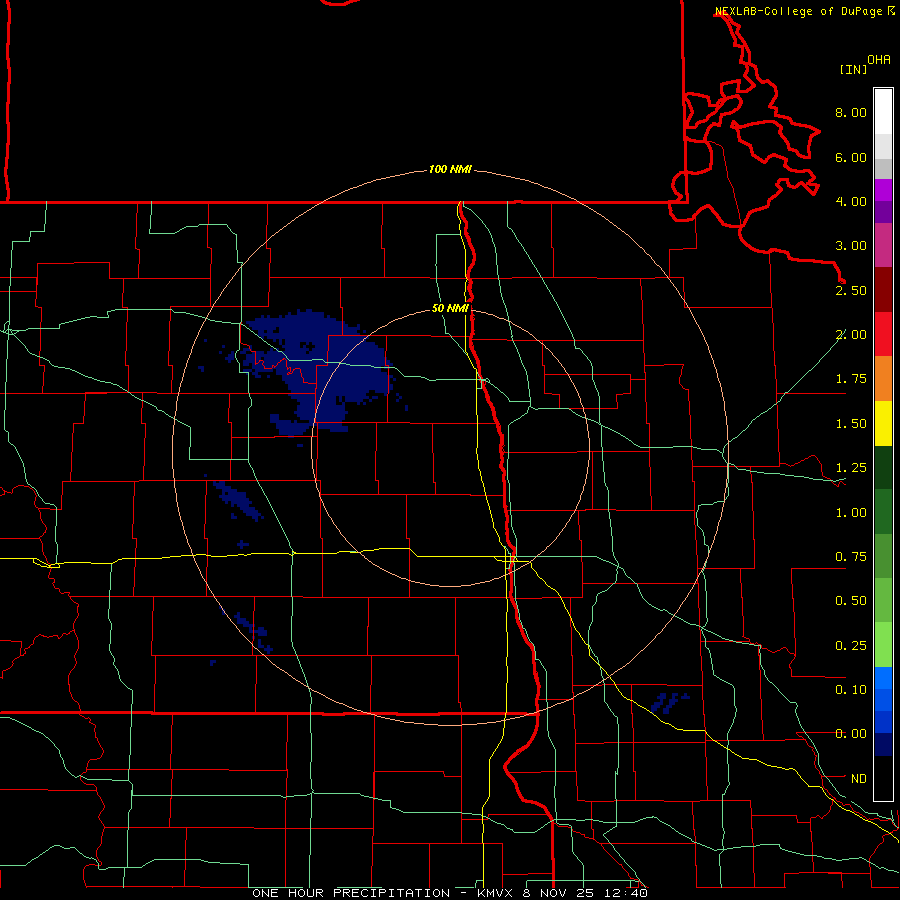Pick the orange legend color swatch
This screenshot has height=900, width=900.
click(x=883, y=379)
